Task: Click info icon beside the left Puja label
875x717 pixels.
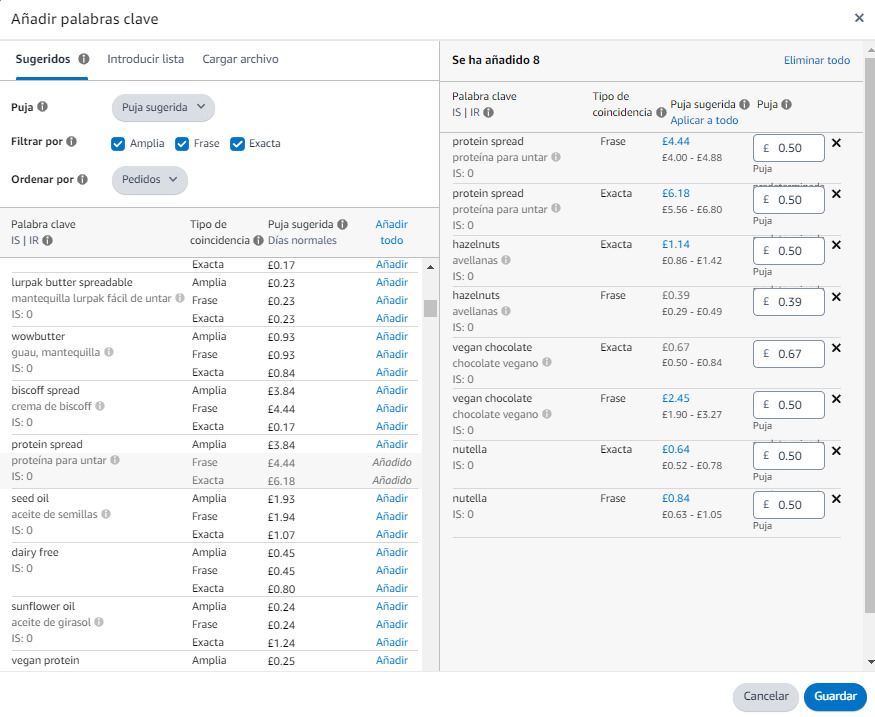Action: [42, 106]
